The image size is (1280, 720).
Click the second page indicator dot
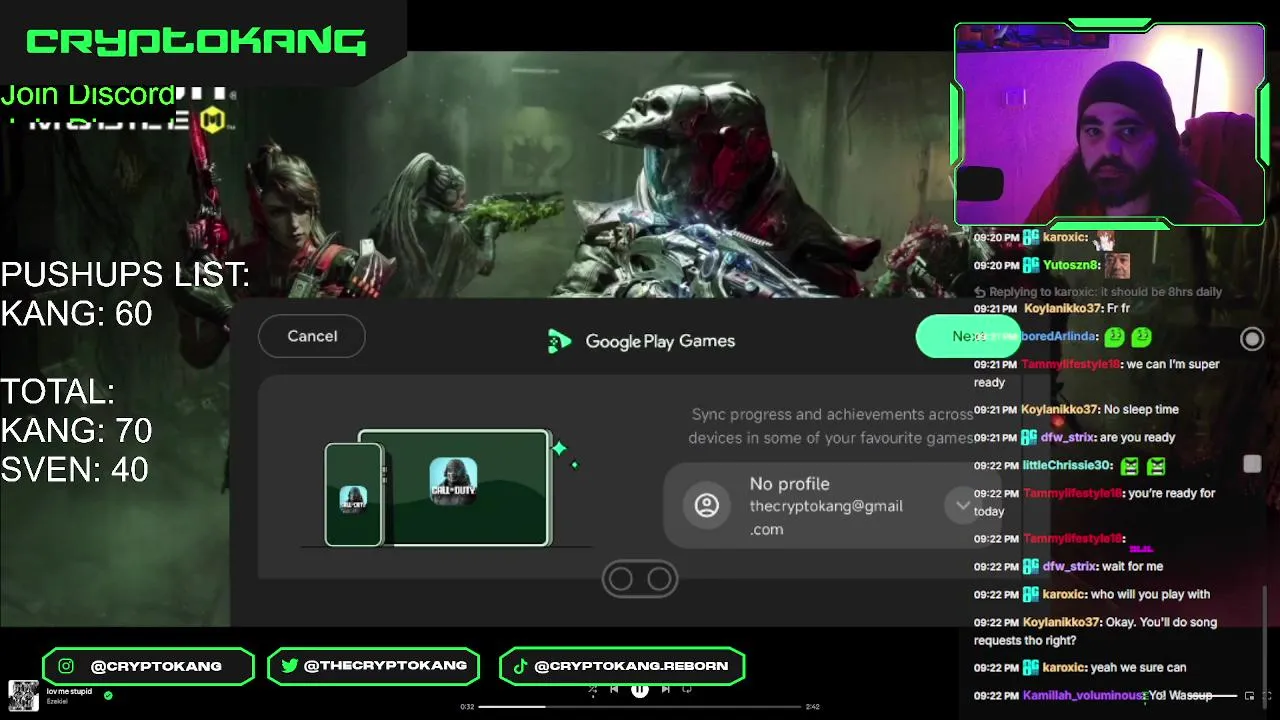pyautogui.click(x=659, y=579)
